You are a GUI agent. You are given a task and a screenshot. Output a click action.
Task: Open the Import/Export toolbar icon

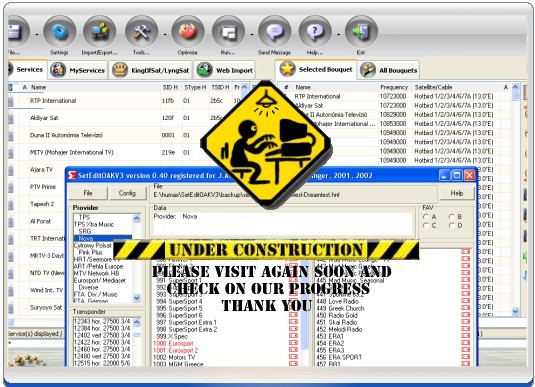[99, 32]
